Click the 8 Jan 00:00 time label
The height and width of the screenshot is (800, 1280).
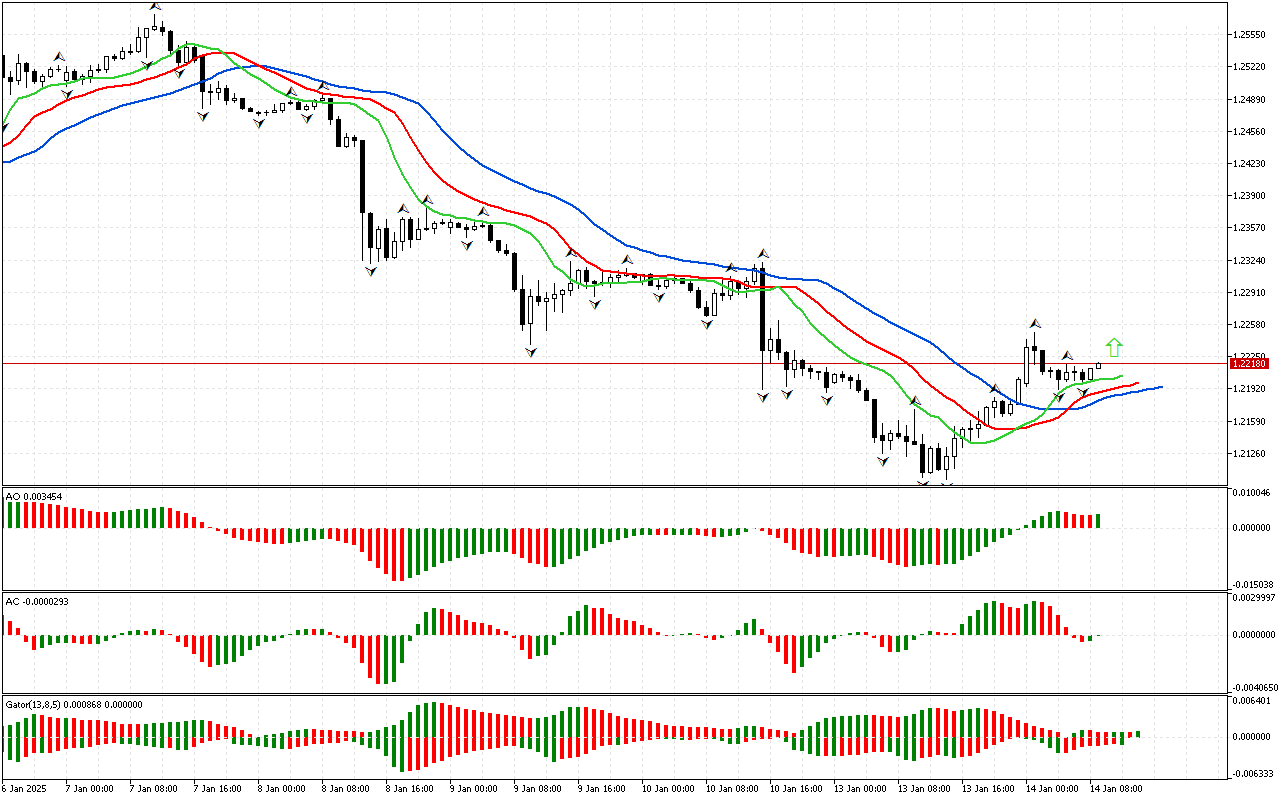pos(280,788)
